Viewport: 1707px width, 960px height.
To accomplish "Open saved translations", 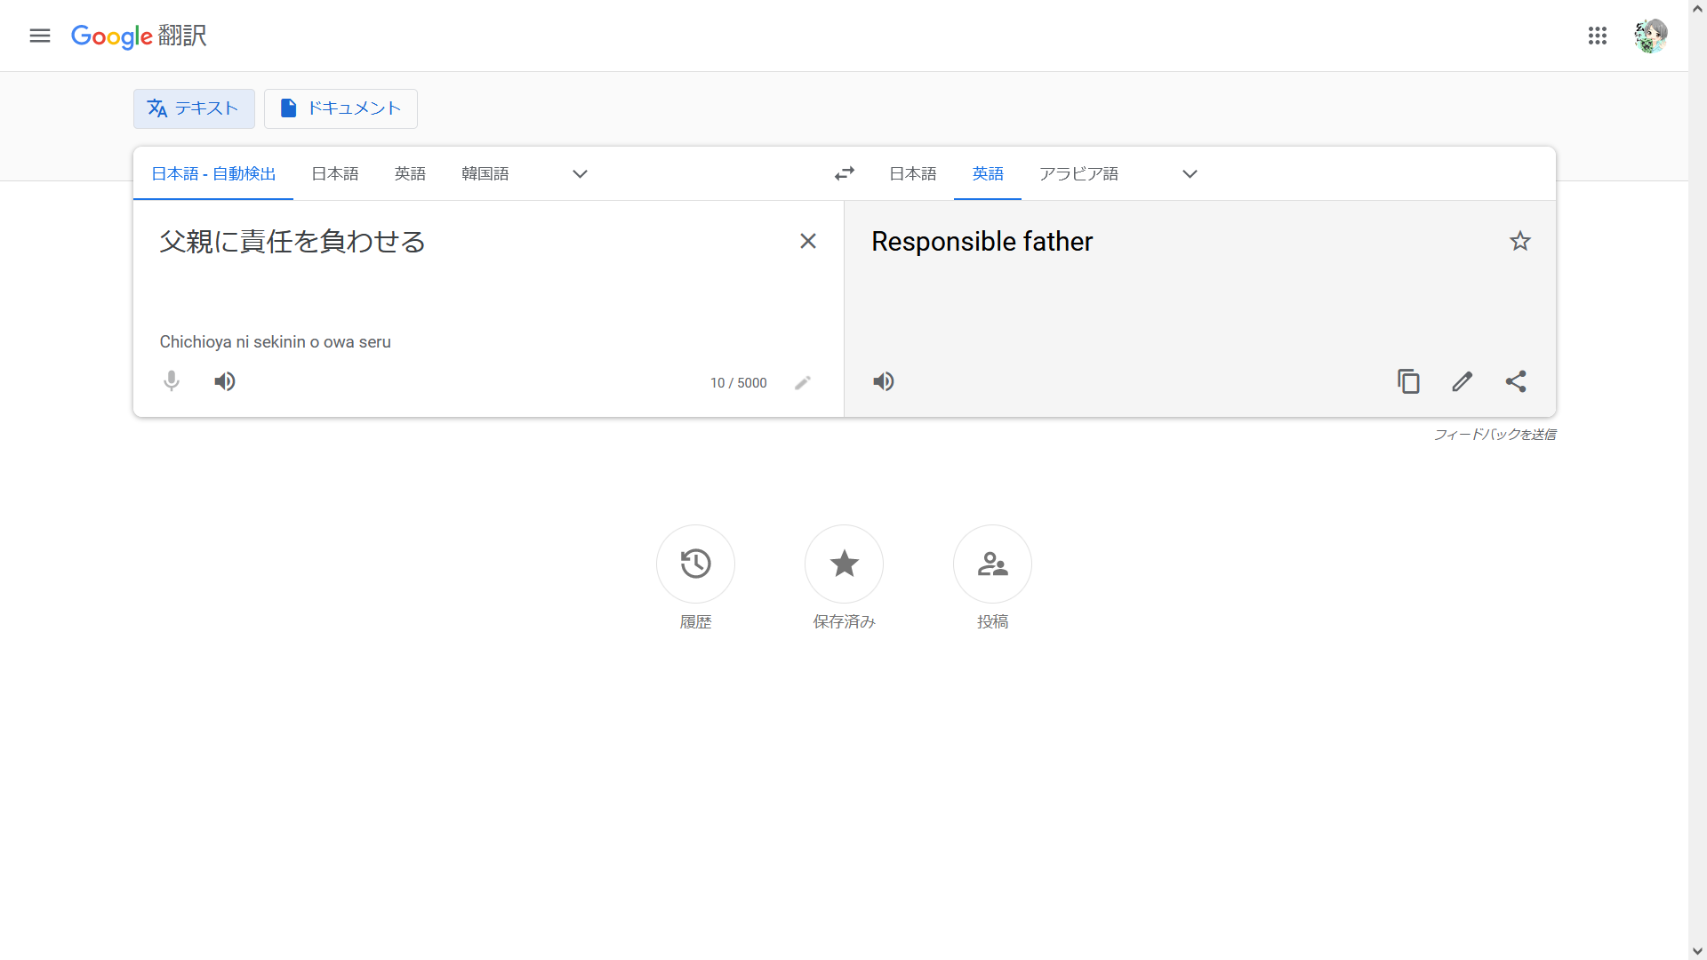I will (844, 564).
